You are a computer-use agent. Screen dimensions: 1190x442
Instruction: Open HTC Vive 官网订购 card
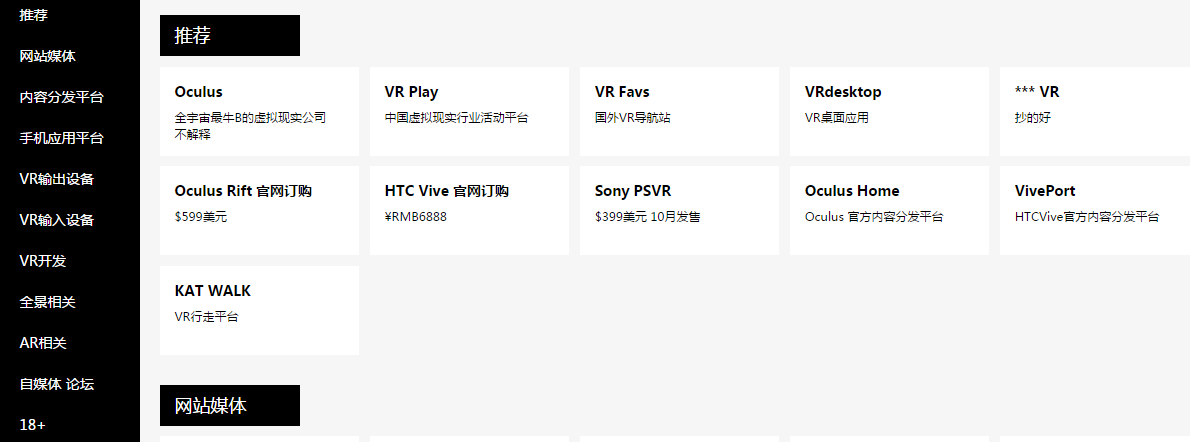pos(469,210)
